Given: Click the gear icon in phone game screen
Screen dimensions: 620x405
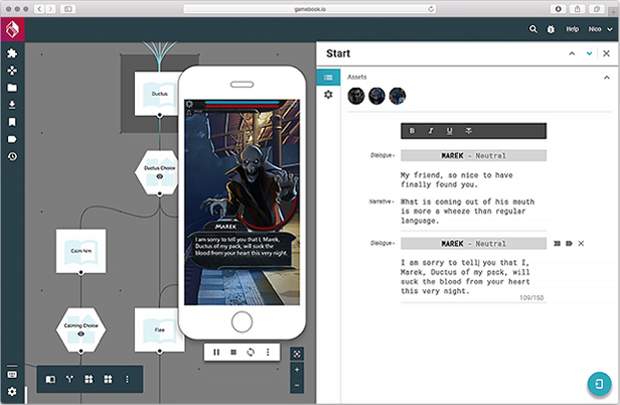Looking at the screenshot, I should tap(189, 104).
